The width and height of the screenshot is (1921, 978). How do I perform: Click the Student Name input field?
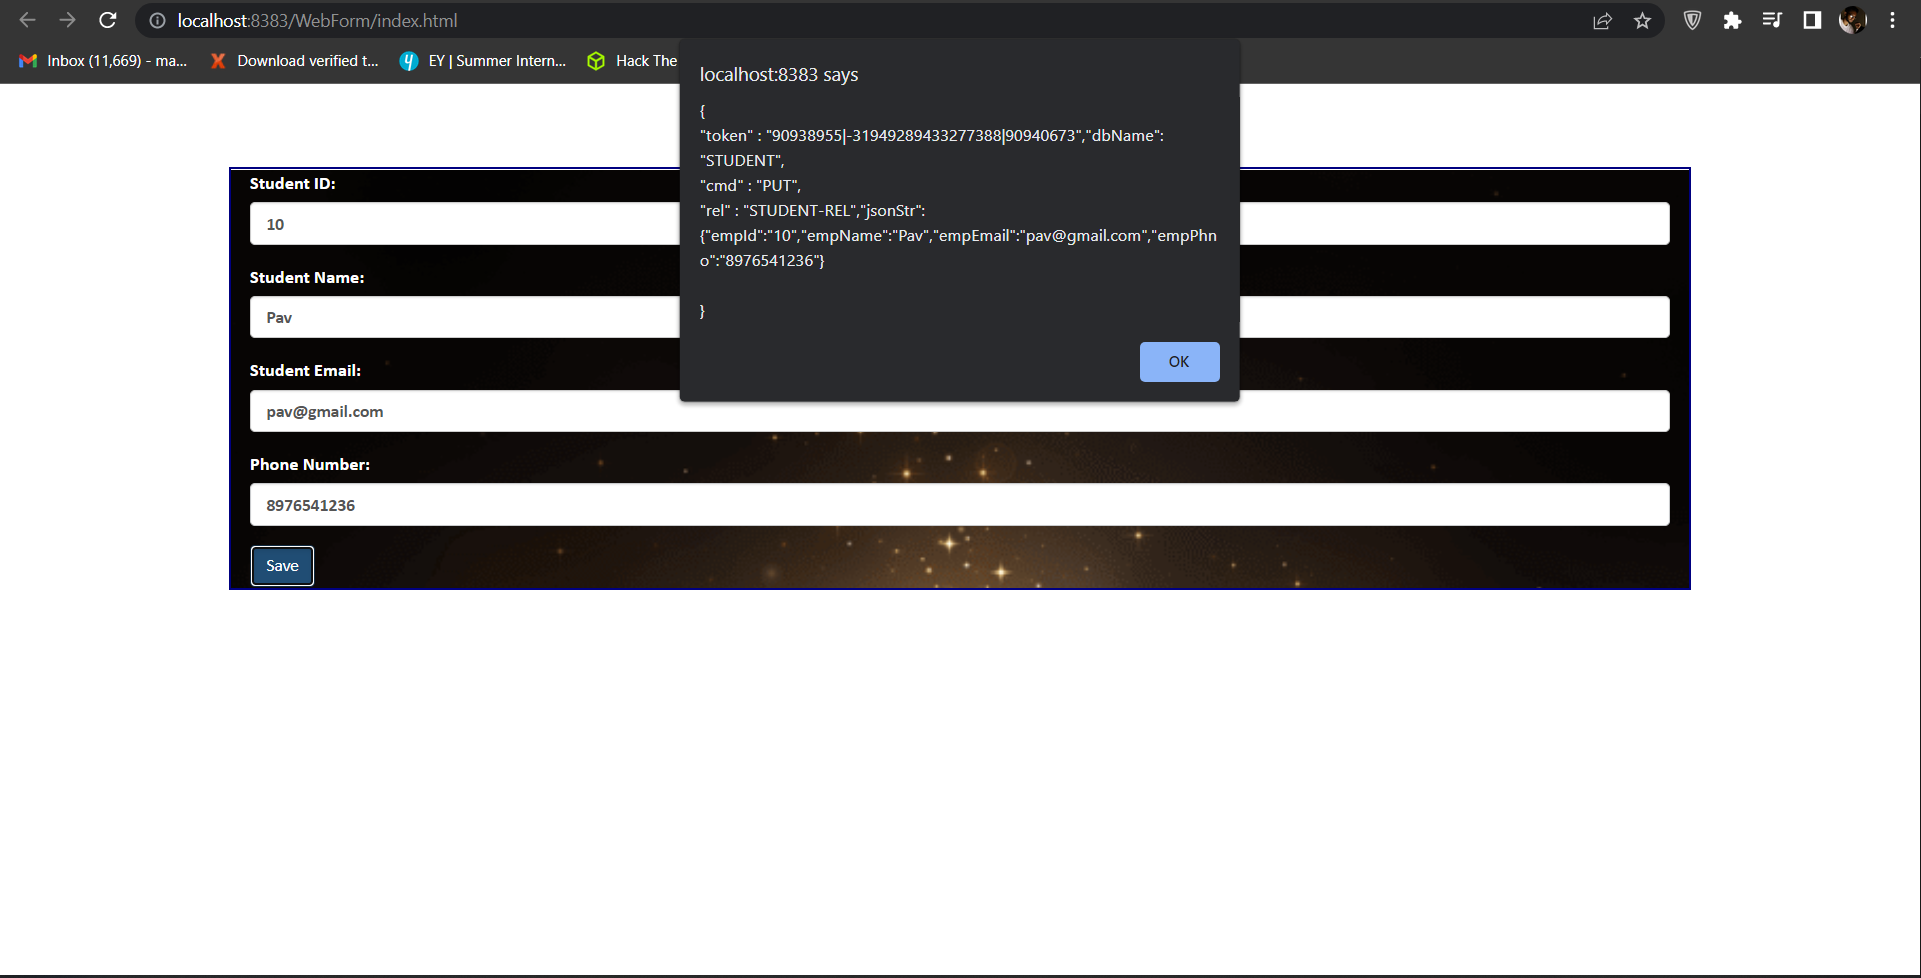(959, 317)
